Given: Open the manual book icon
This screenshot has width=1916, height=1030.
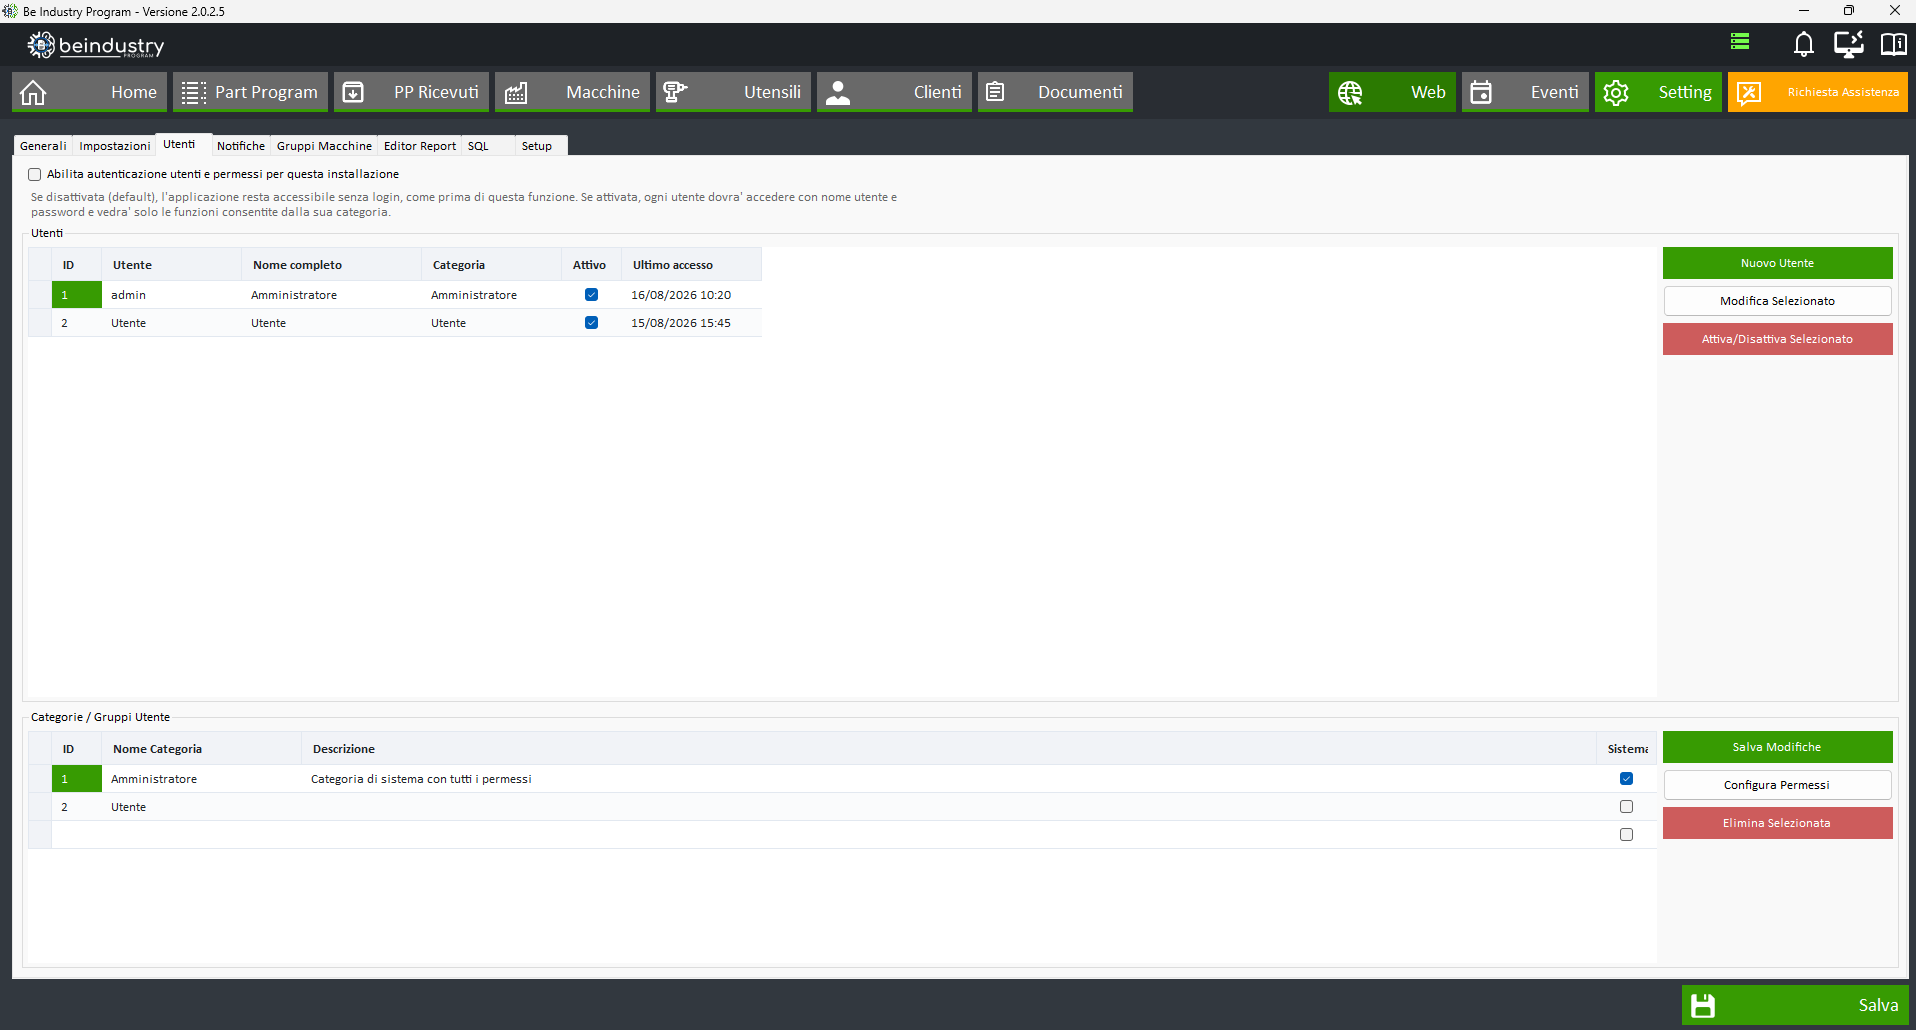Looking at the screenshot, I should [x=1893, y=43].
